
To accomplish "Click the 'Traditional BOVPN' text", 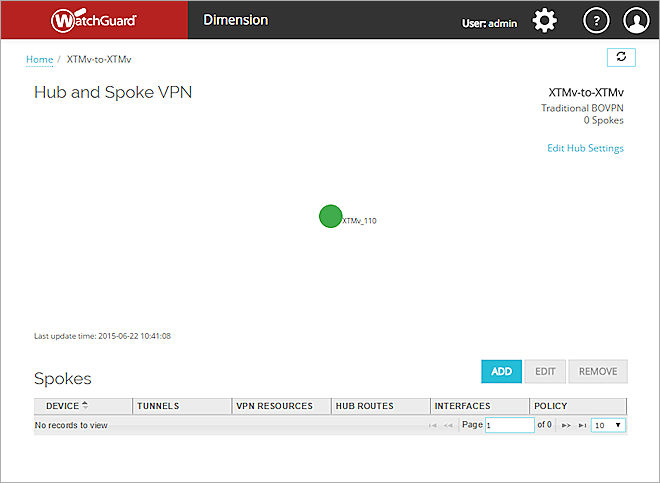I will pos(582,108).
